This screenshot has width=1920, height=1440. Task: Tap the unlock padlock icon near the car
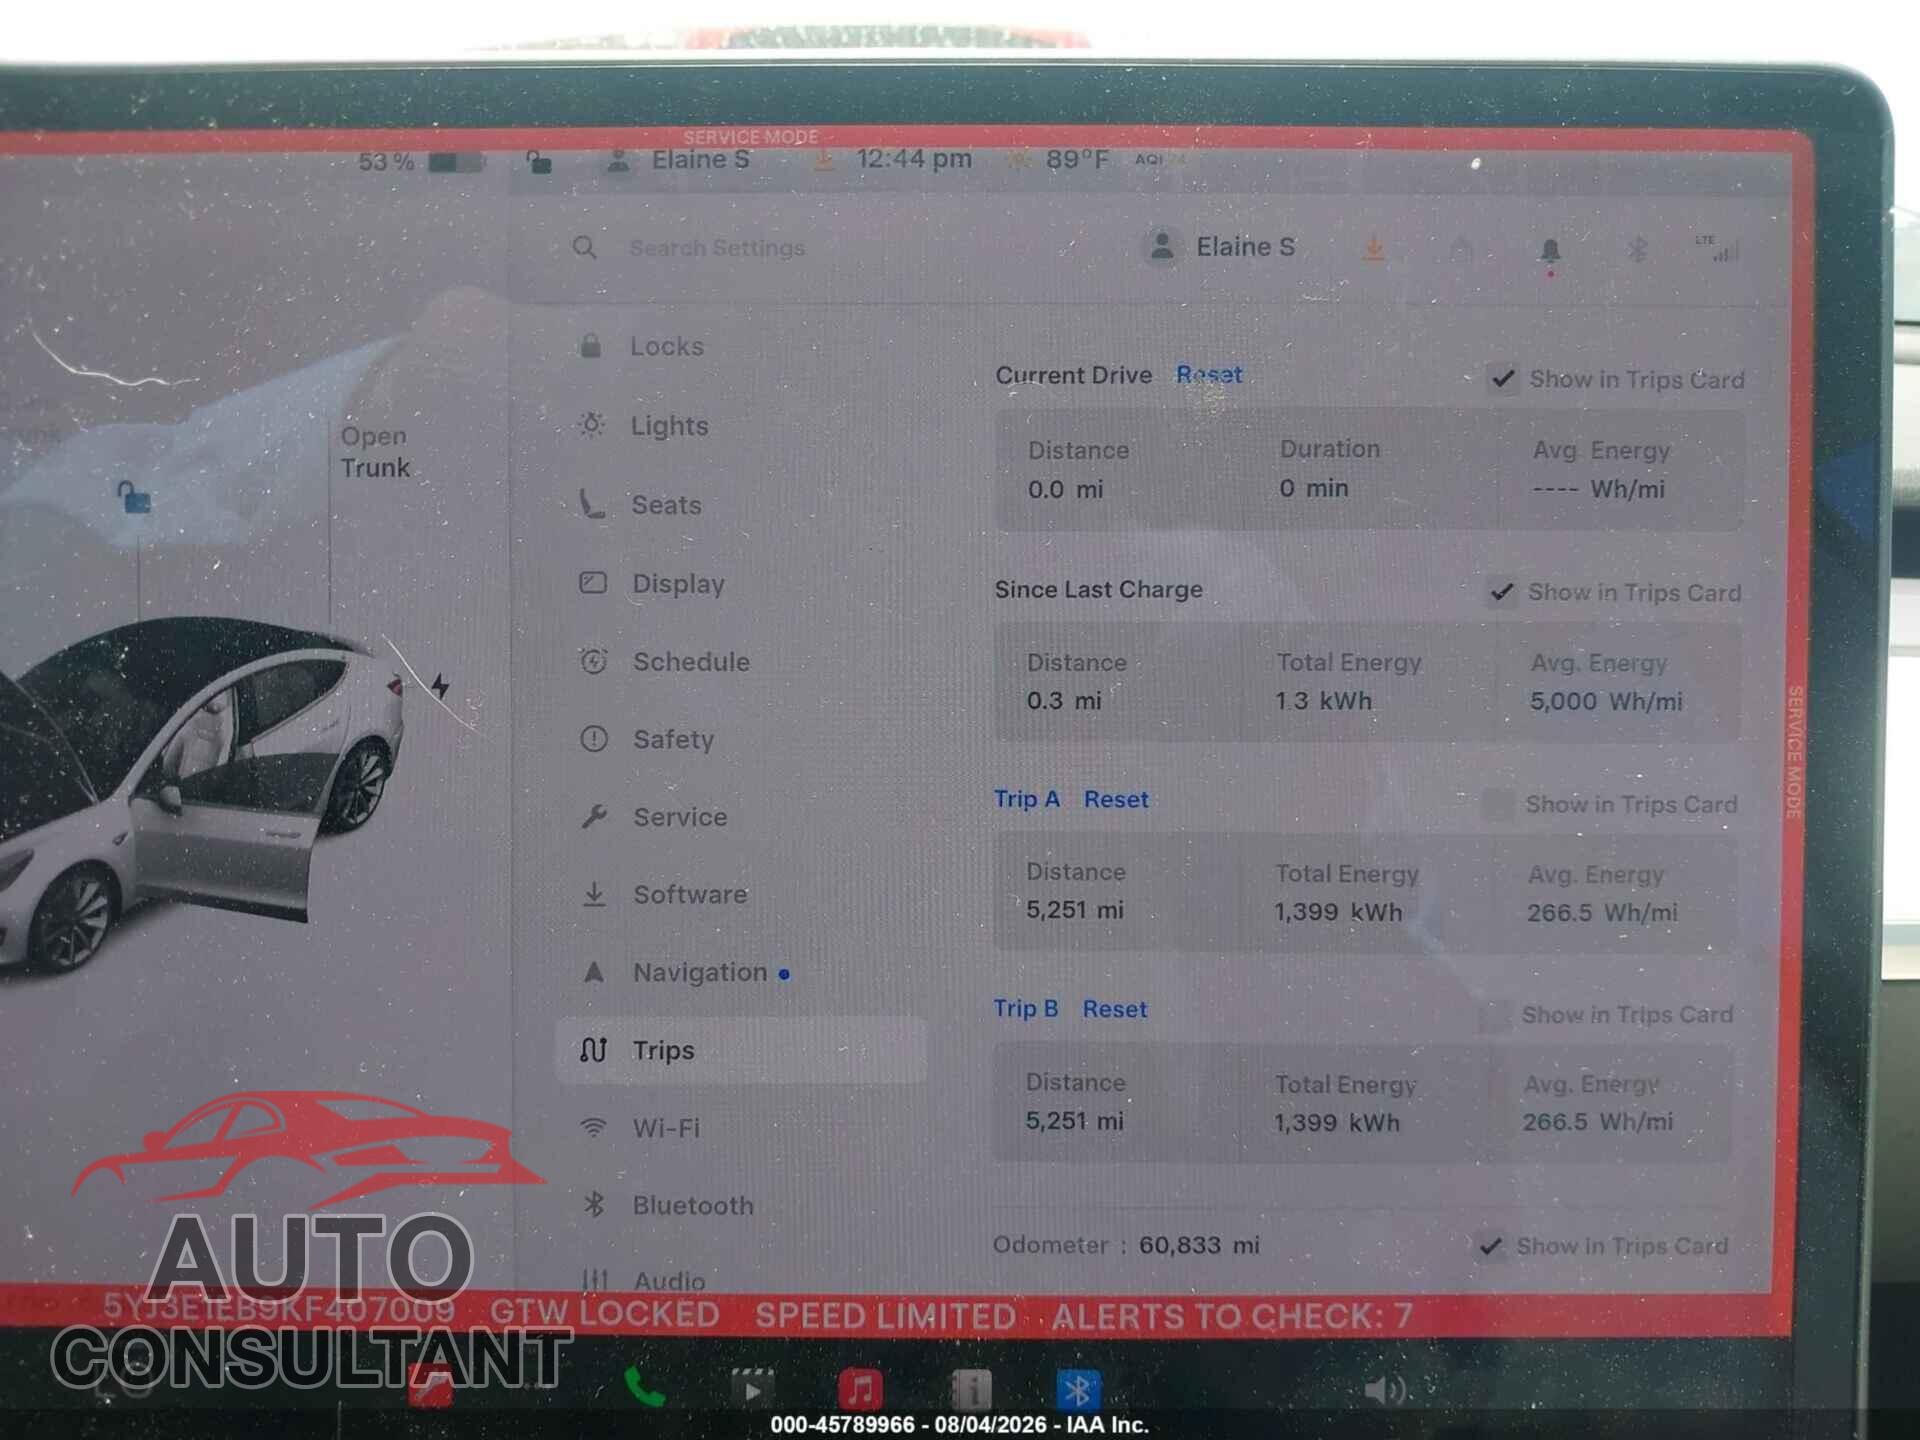(133, 496)
